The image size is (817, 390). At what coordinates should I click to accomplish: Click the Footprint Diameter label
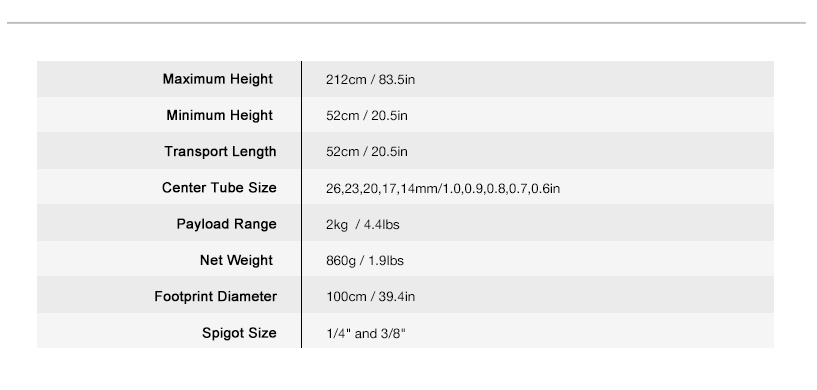pyautogui.click(x=215, y=297)
